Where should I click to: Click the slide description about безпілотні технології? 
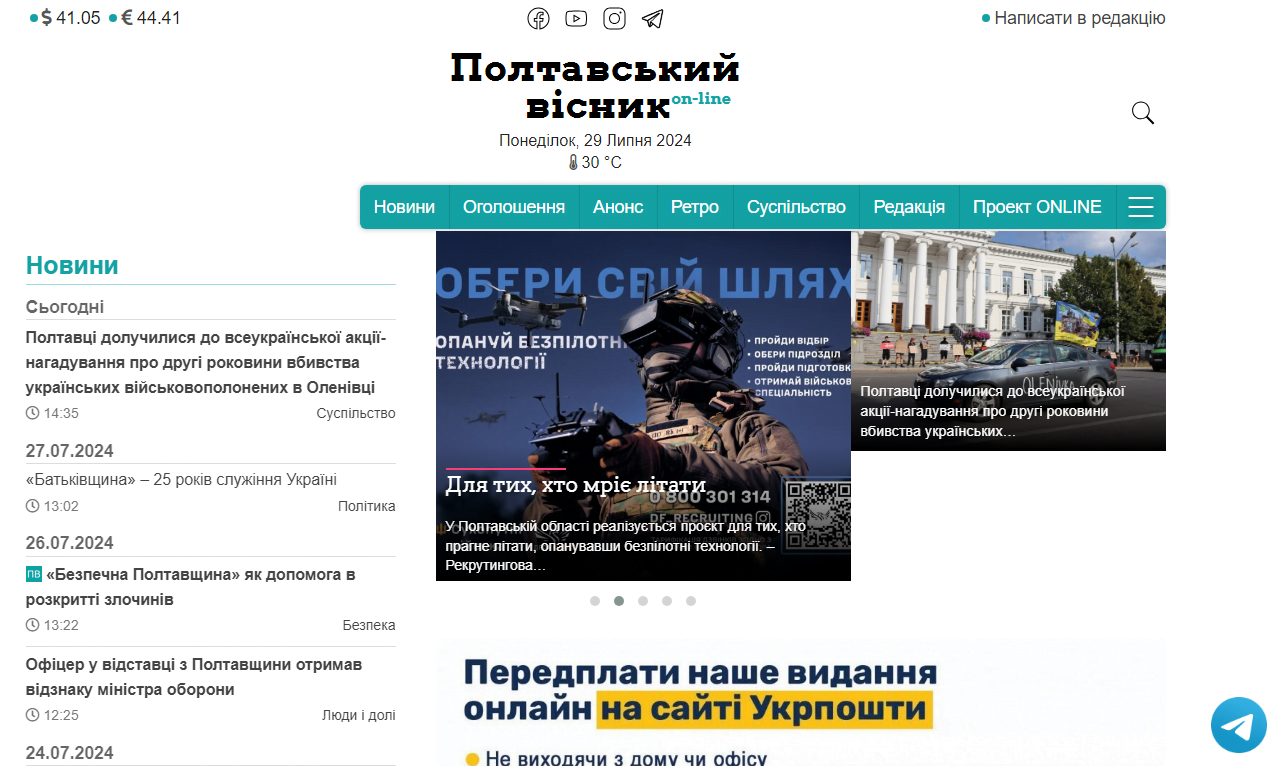pos(628,546)
